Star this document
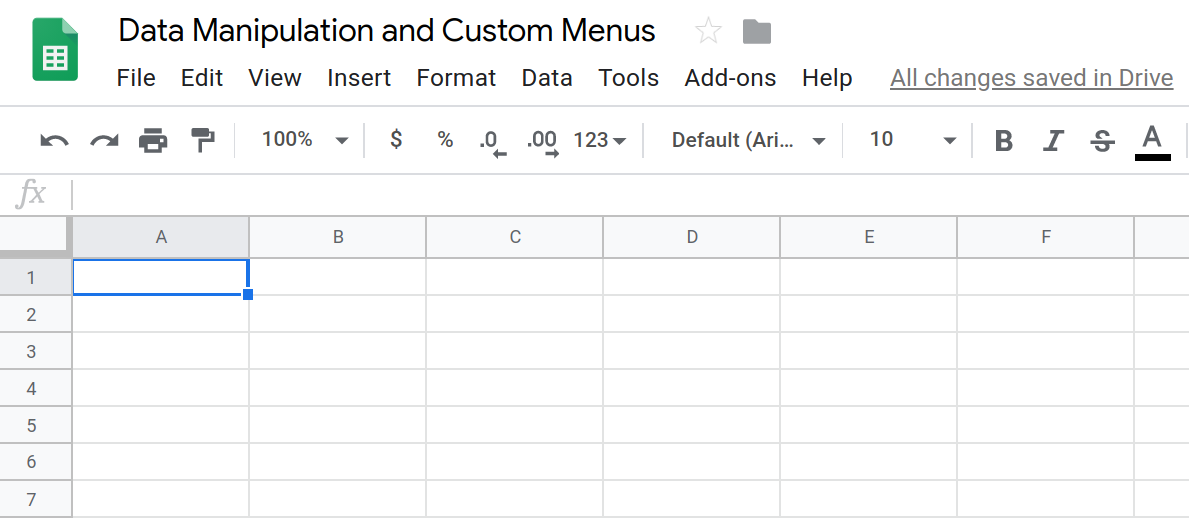 (x=708, y=32)
